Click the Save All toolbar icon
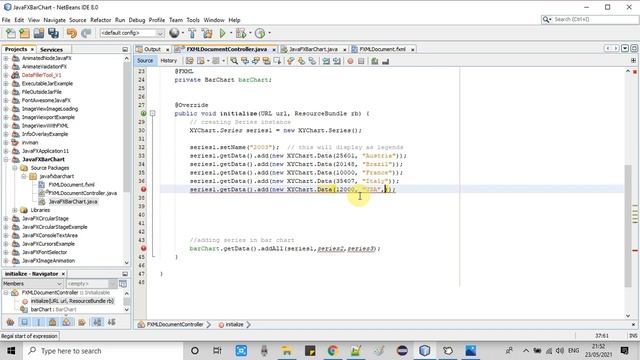Image resolution: width=640 pixels, height=360 pixels. 53,33
